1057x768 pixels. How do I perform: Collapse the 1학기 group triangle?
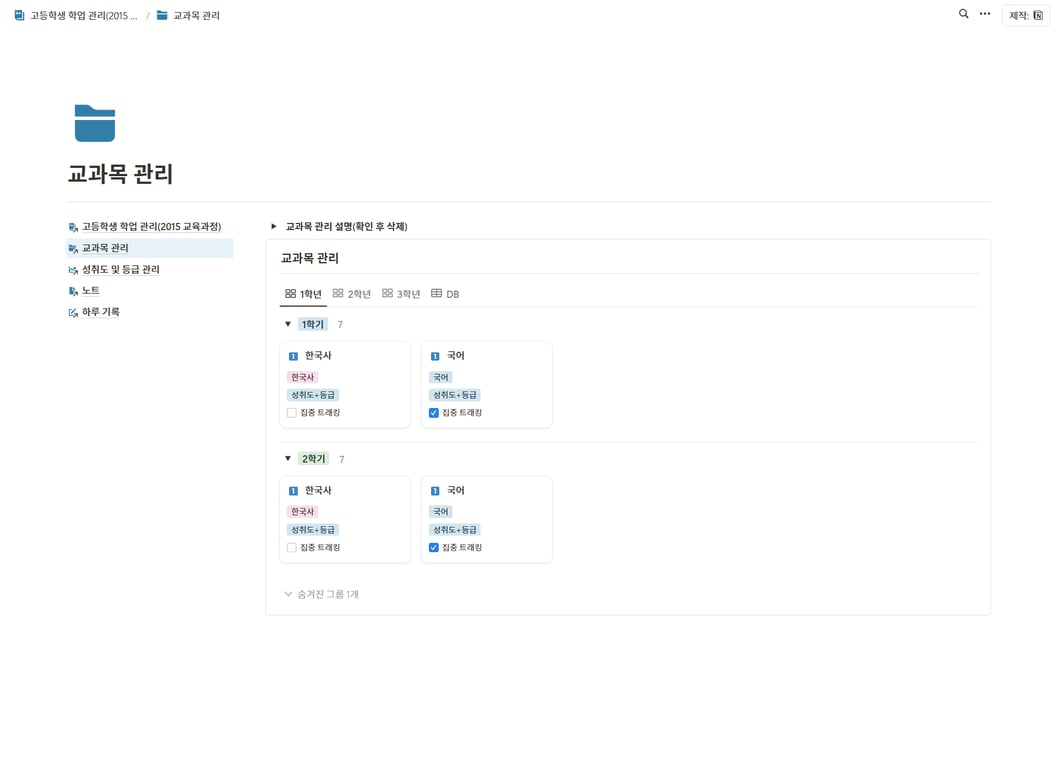click(288, 324)
